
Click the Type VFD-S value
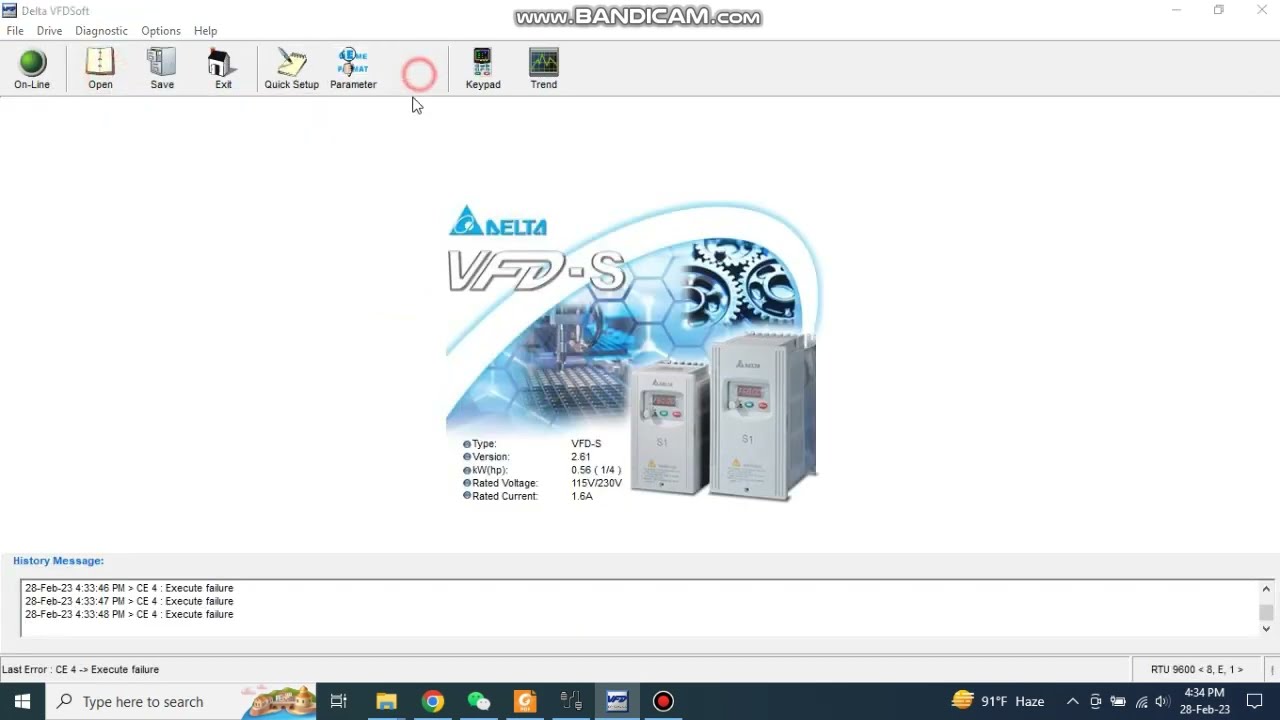pyautogui.click(x=586, y=444)
